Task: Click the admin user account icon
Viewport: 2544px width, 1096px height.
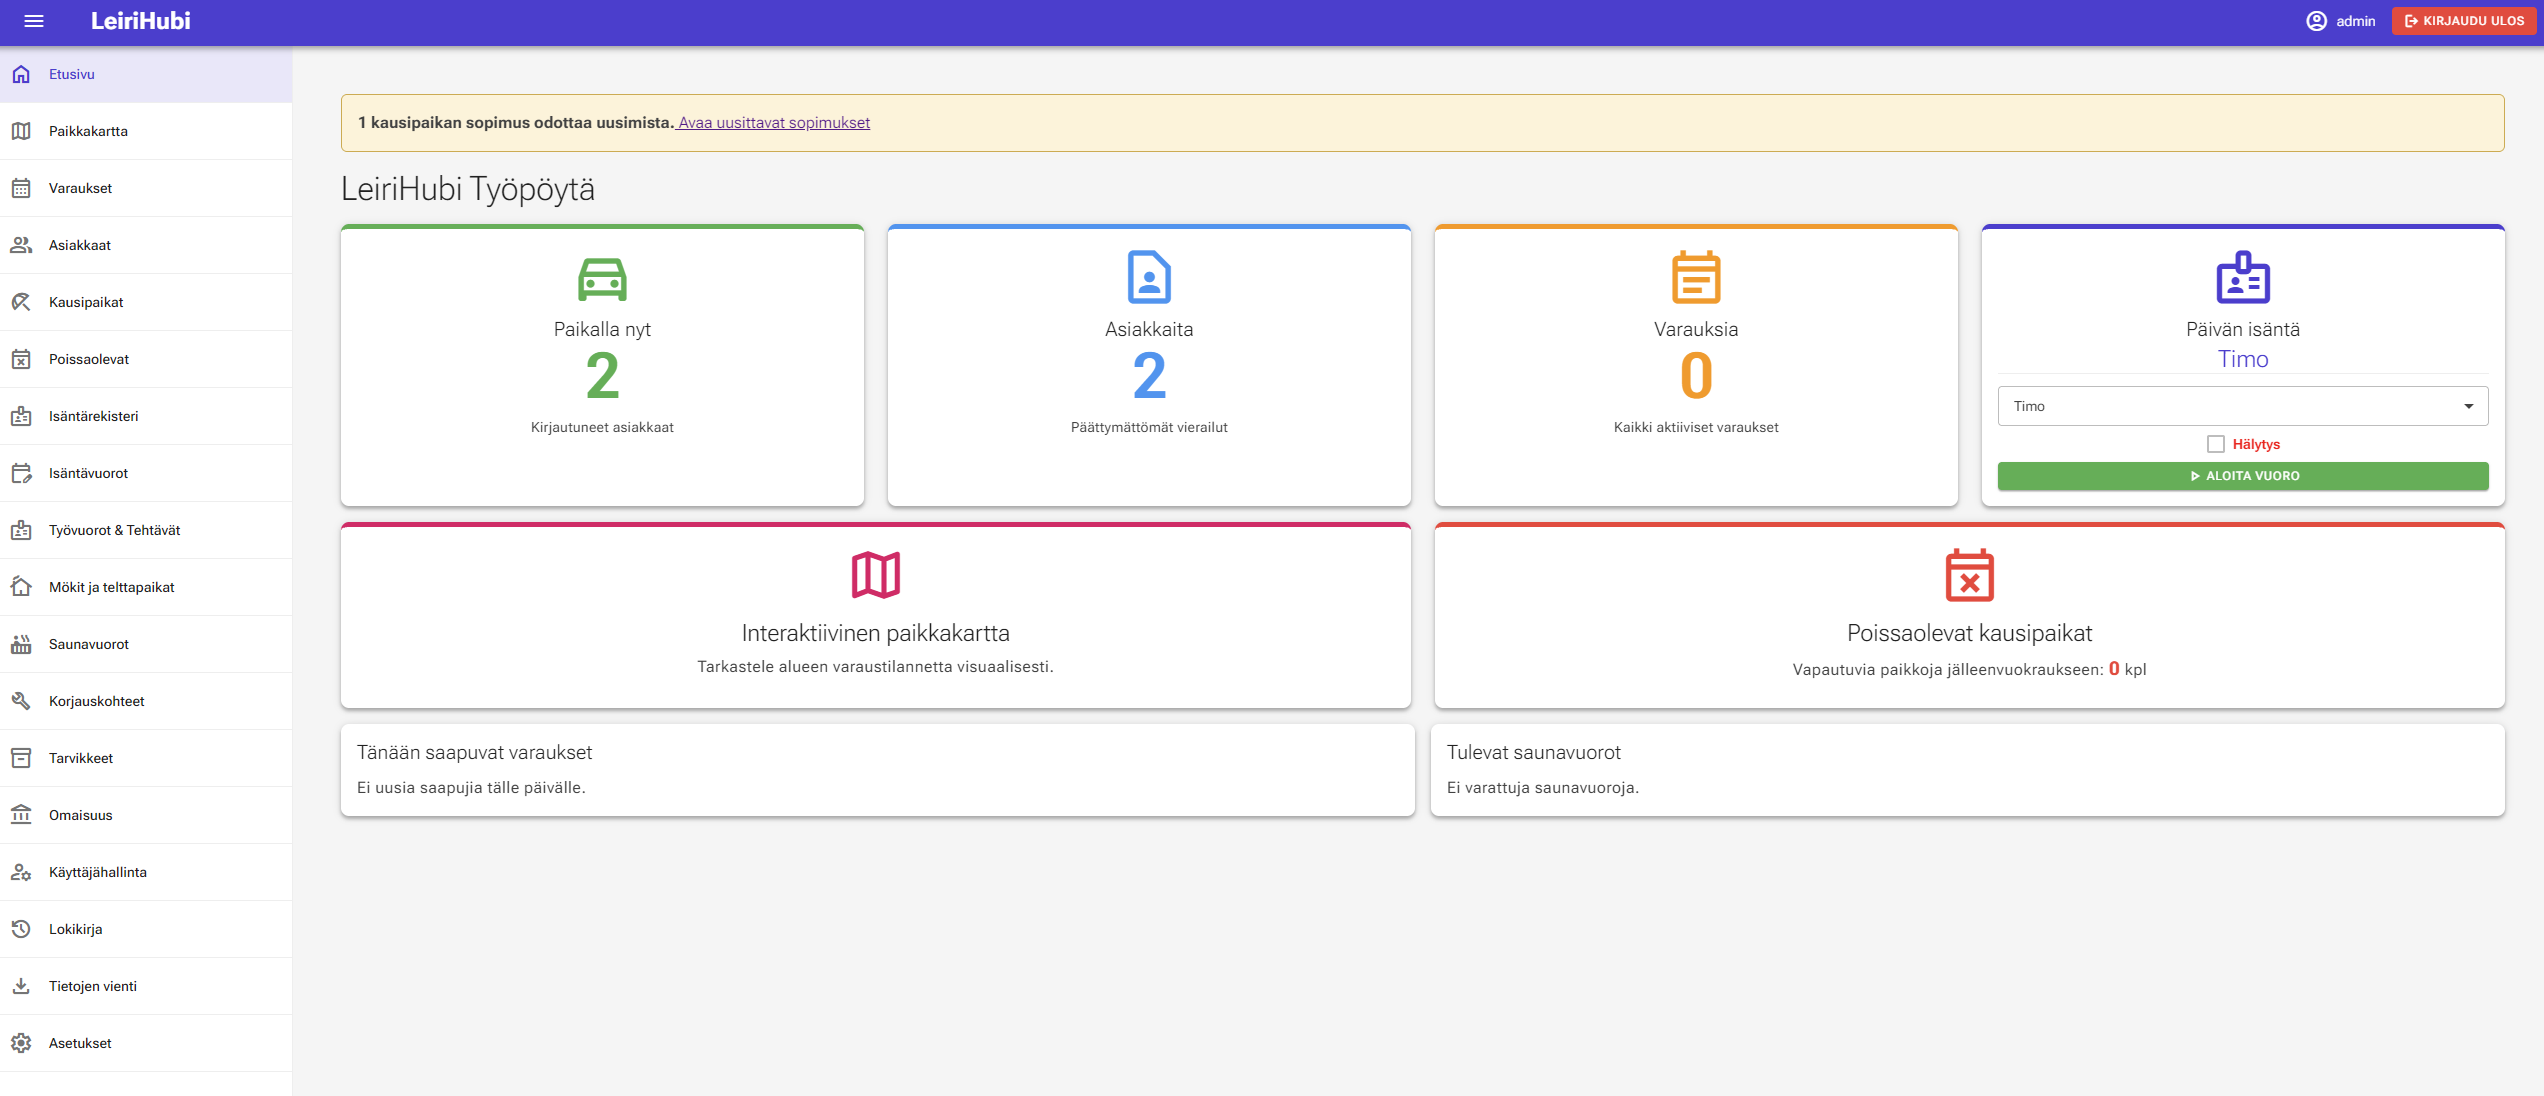Action: click(x=2316, y=21)
